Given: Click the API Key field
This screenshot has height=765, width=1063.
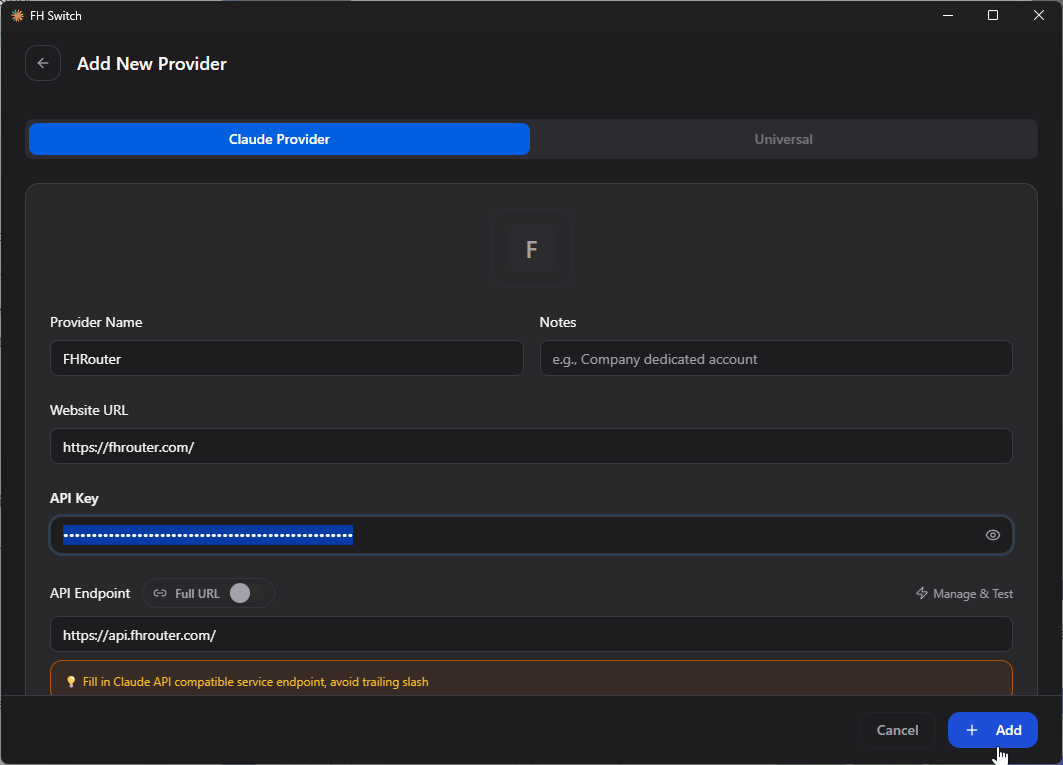Looking at the screenshot, I should pyautogui.click(x=532, y=535).
